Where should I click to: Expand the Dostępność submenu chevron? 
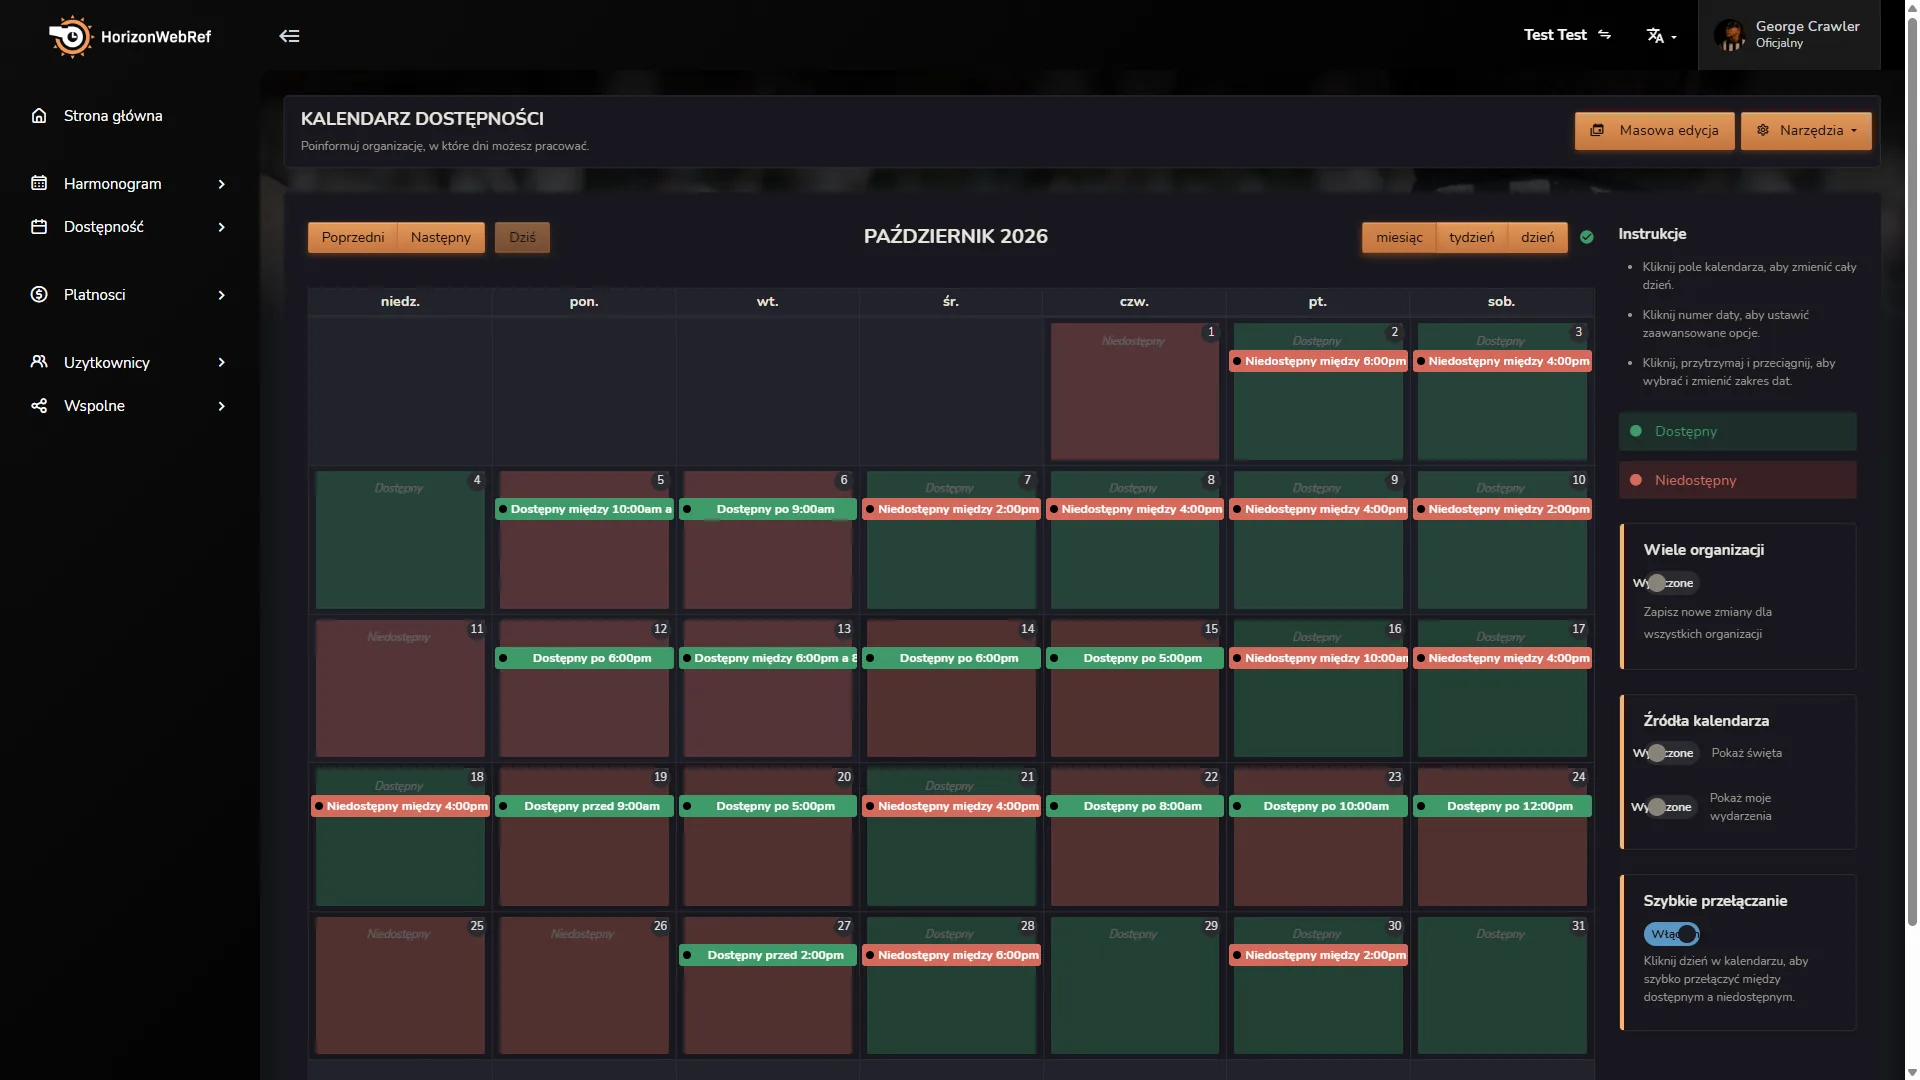point(221,227)
